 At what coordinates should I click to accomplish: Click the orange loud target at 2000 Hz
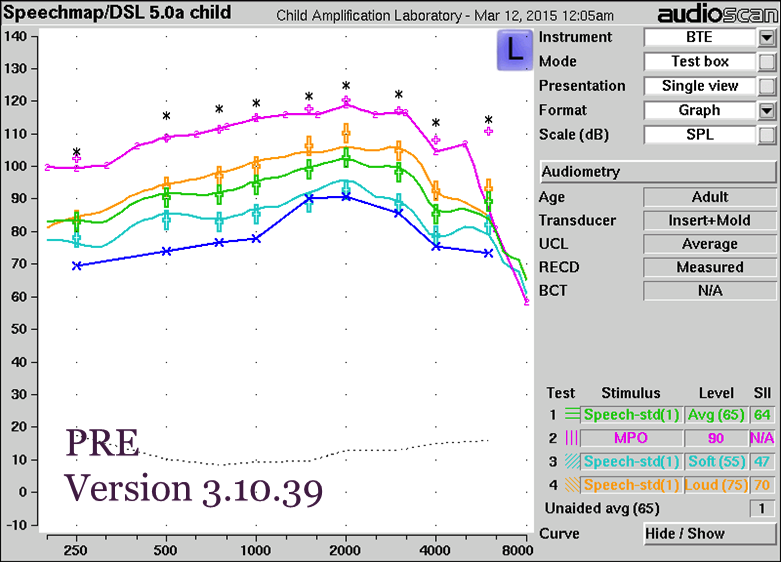[x=346, y=133]
